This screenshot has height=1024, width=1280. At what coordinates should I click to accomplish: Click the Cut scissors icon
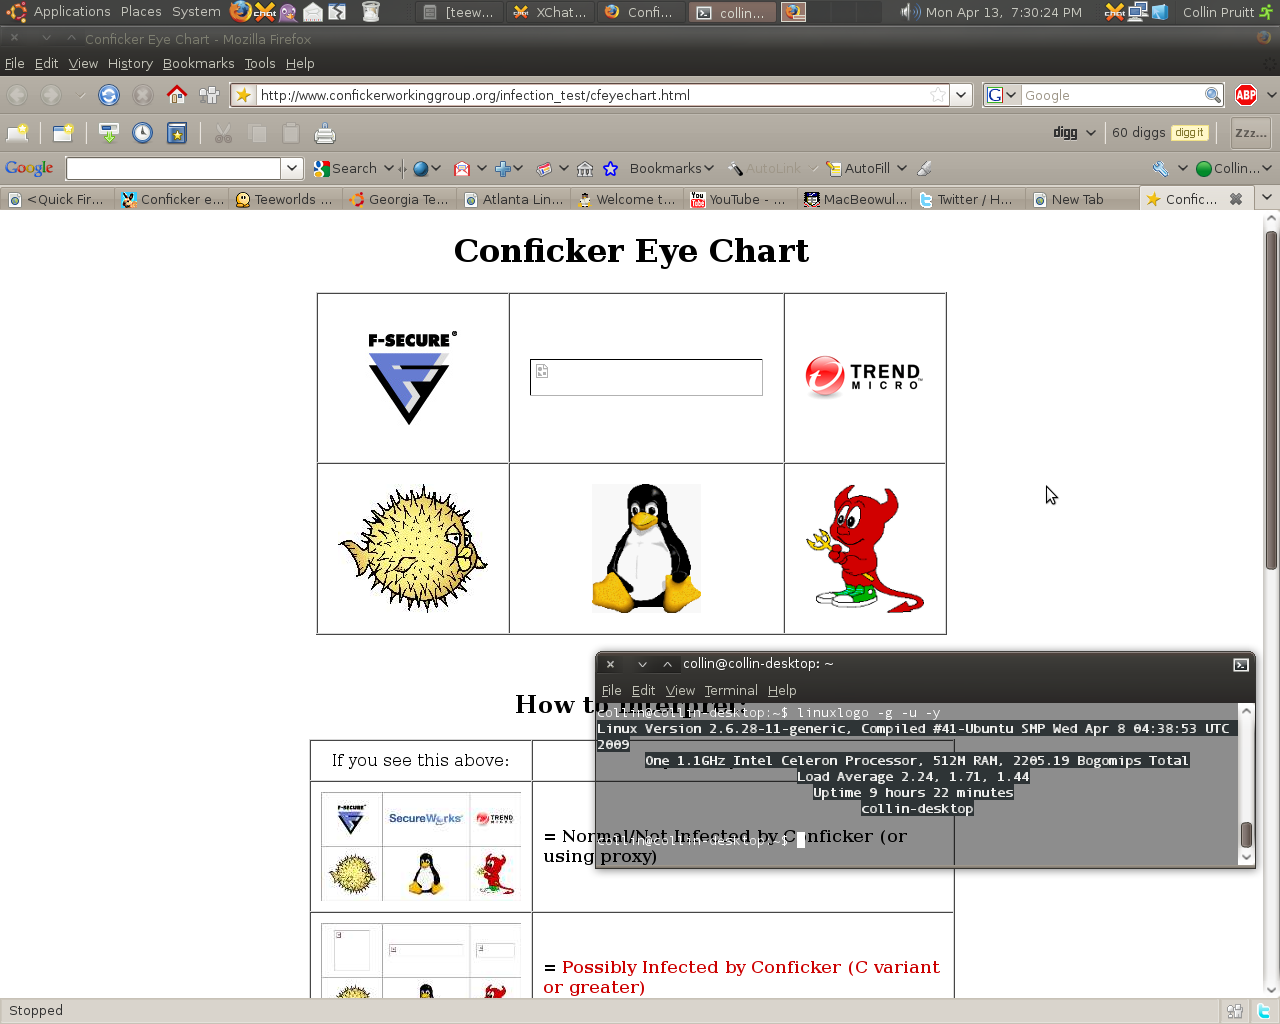click(223, 133)
